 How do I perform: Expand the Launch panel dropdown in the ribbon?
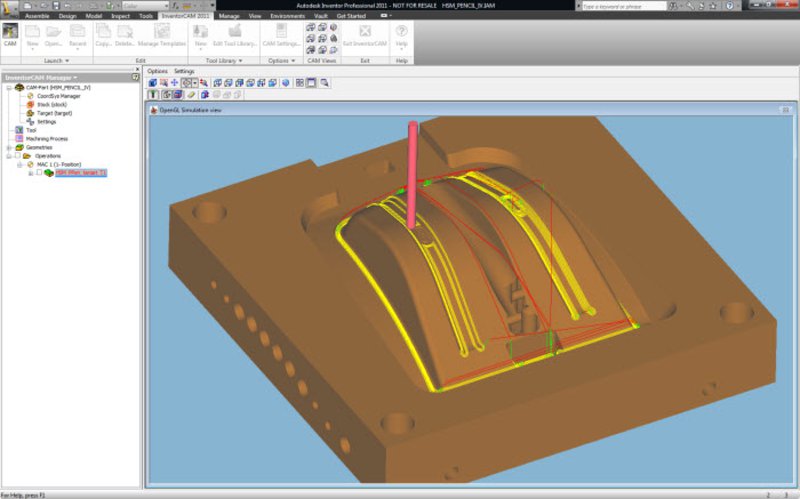[67, 61]
